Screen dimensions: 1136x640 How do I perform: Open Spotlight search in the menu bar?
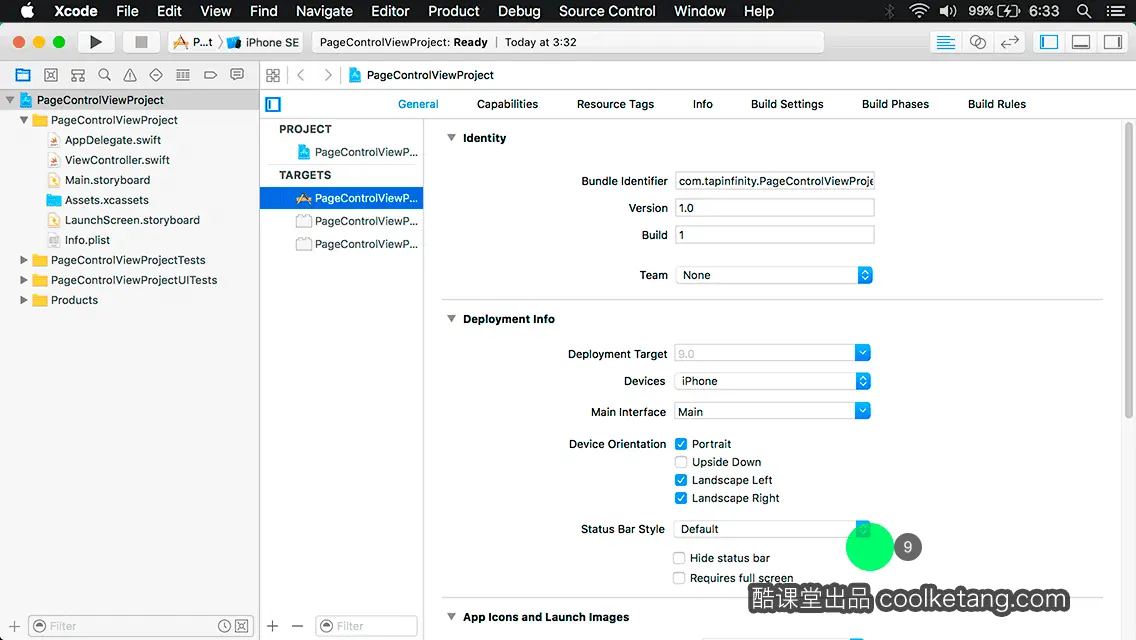[1084, 11]
